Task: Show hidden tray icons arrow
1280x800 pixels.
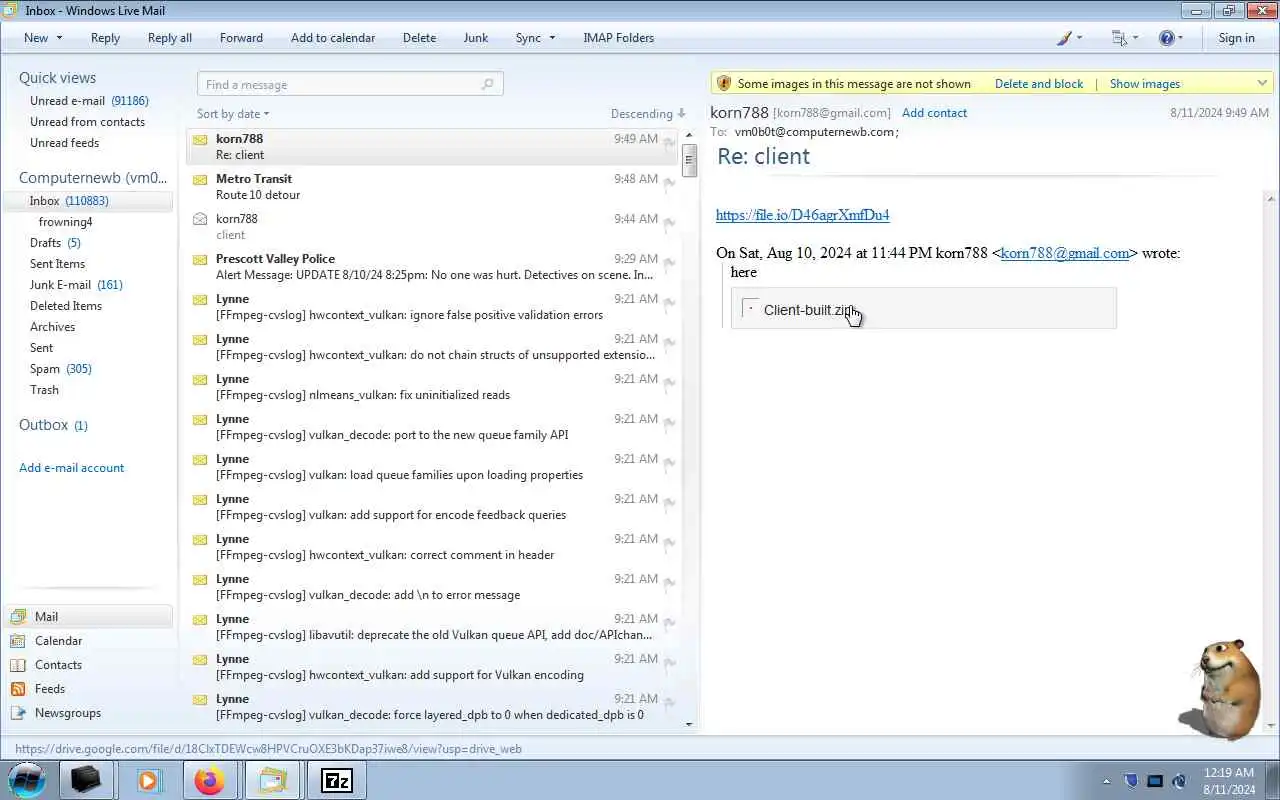Action: click(x=1106, y=781)
